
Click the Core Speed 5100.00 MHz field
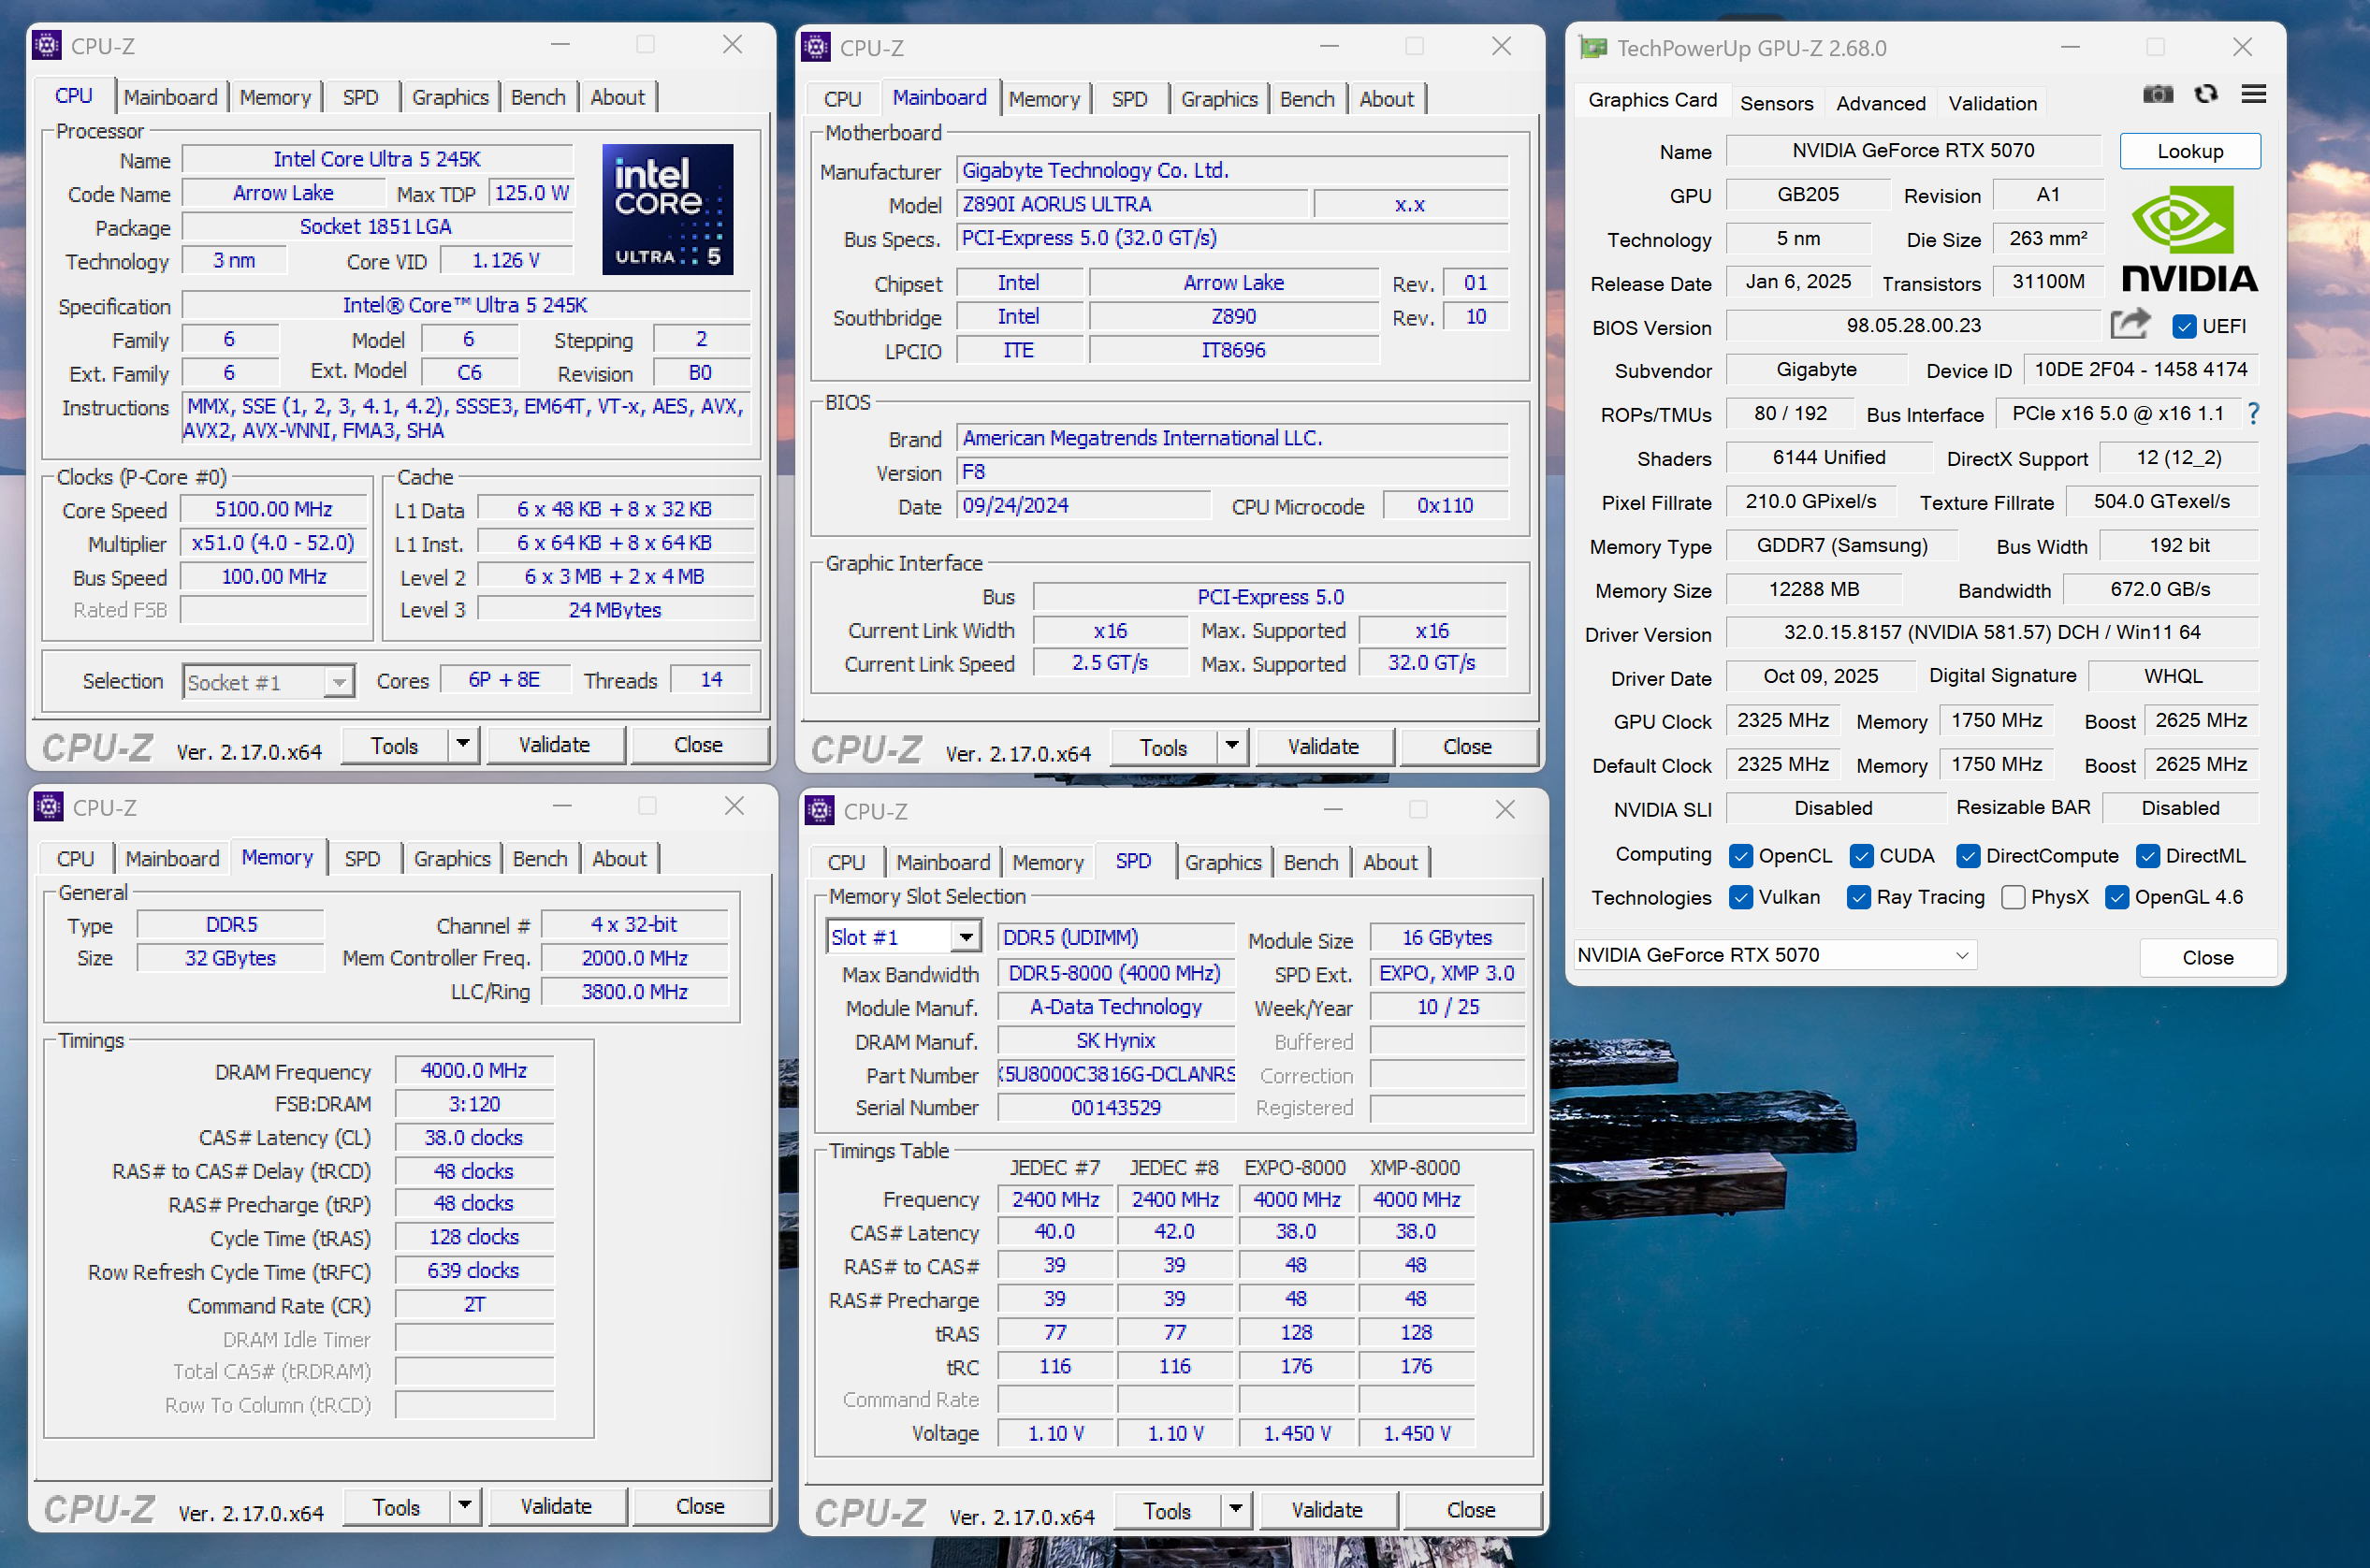(x=274, y=509)
